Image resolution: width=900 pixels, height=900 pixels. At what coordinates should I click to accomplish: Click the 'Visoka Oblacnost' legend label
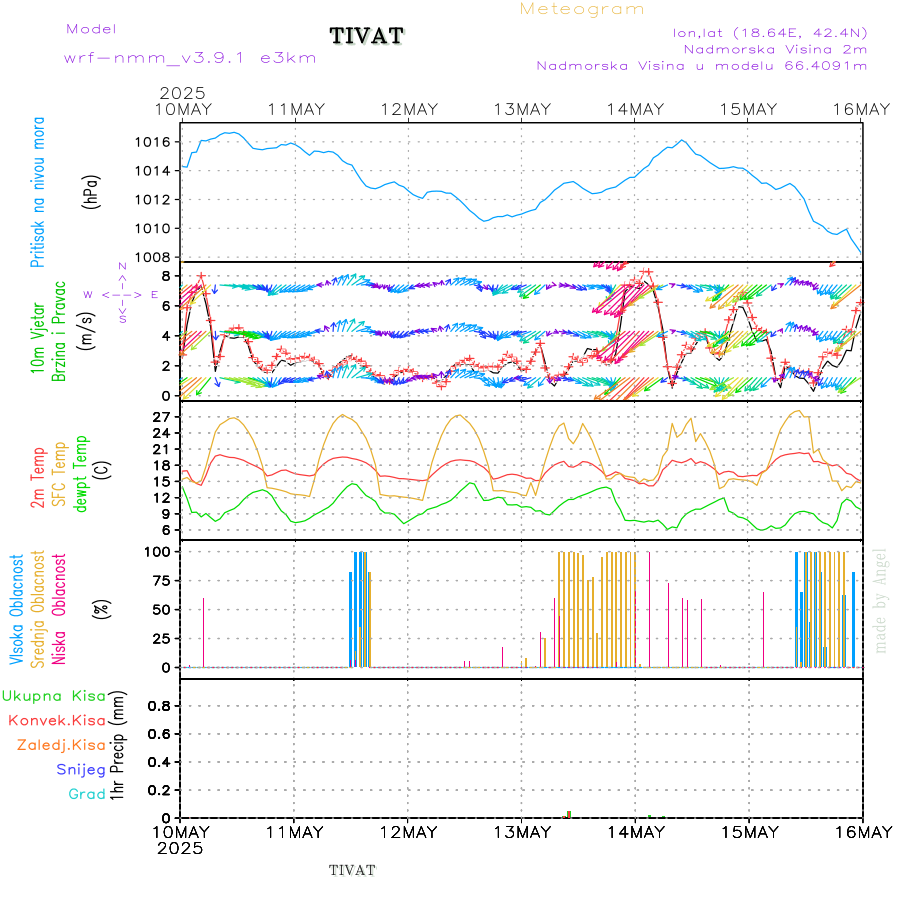17,608
